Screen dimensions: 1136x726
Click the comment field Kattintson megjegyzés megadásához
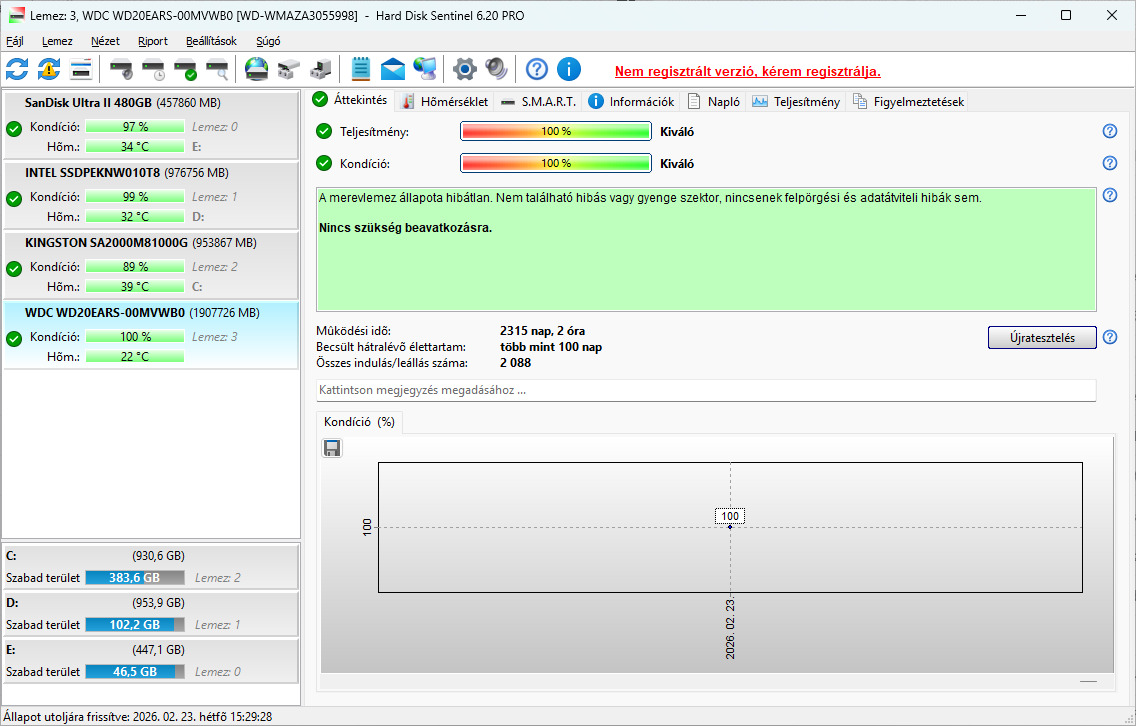click(706, 390)
